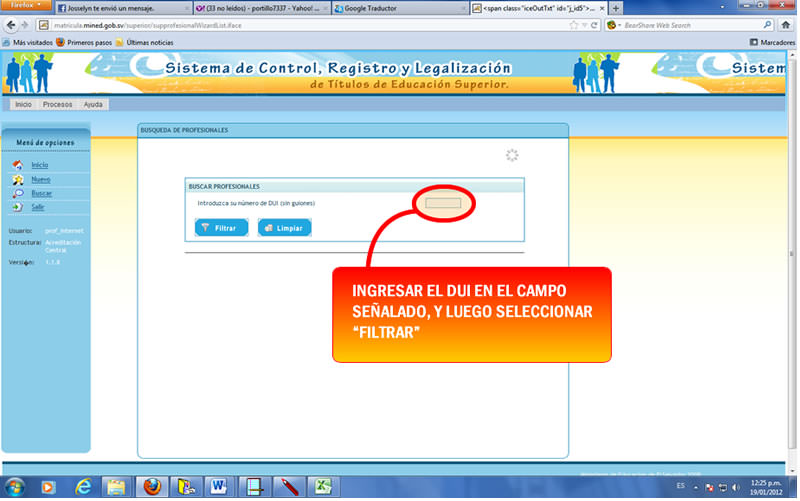Click the BUSCAR PROFESIONALES section header
800x501 pixels.
click(x=224, y=186)
